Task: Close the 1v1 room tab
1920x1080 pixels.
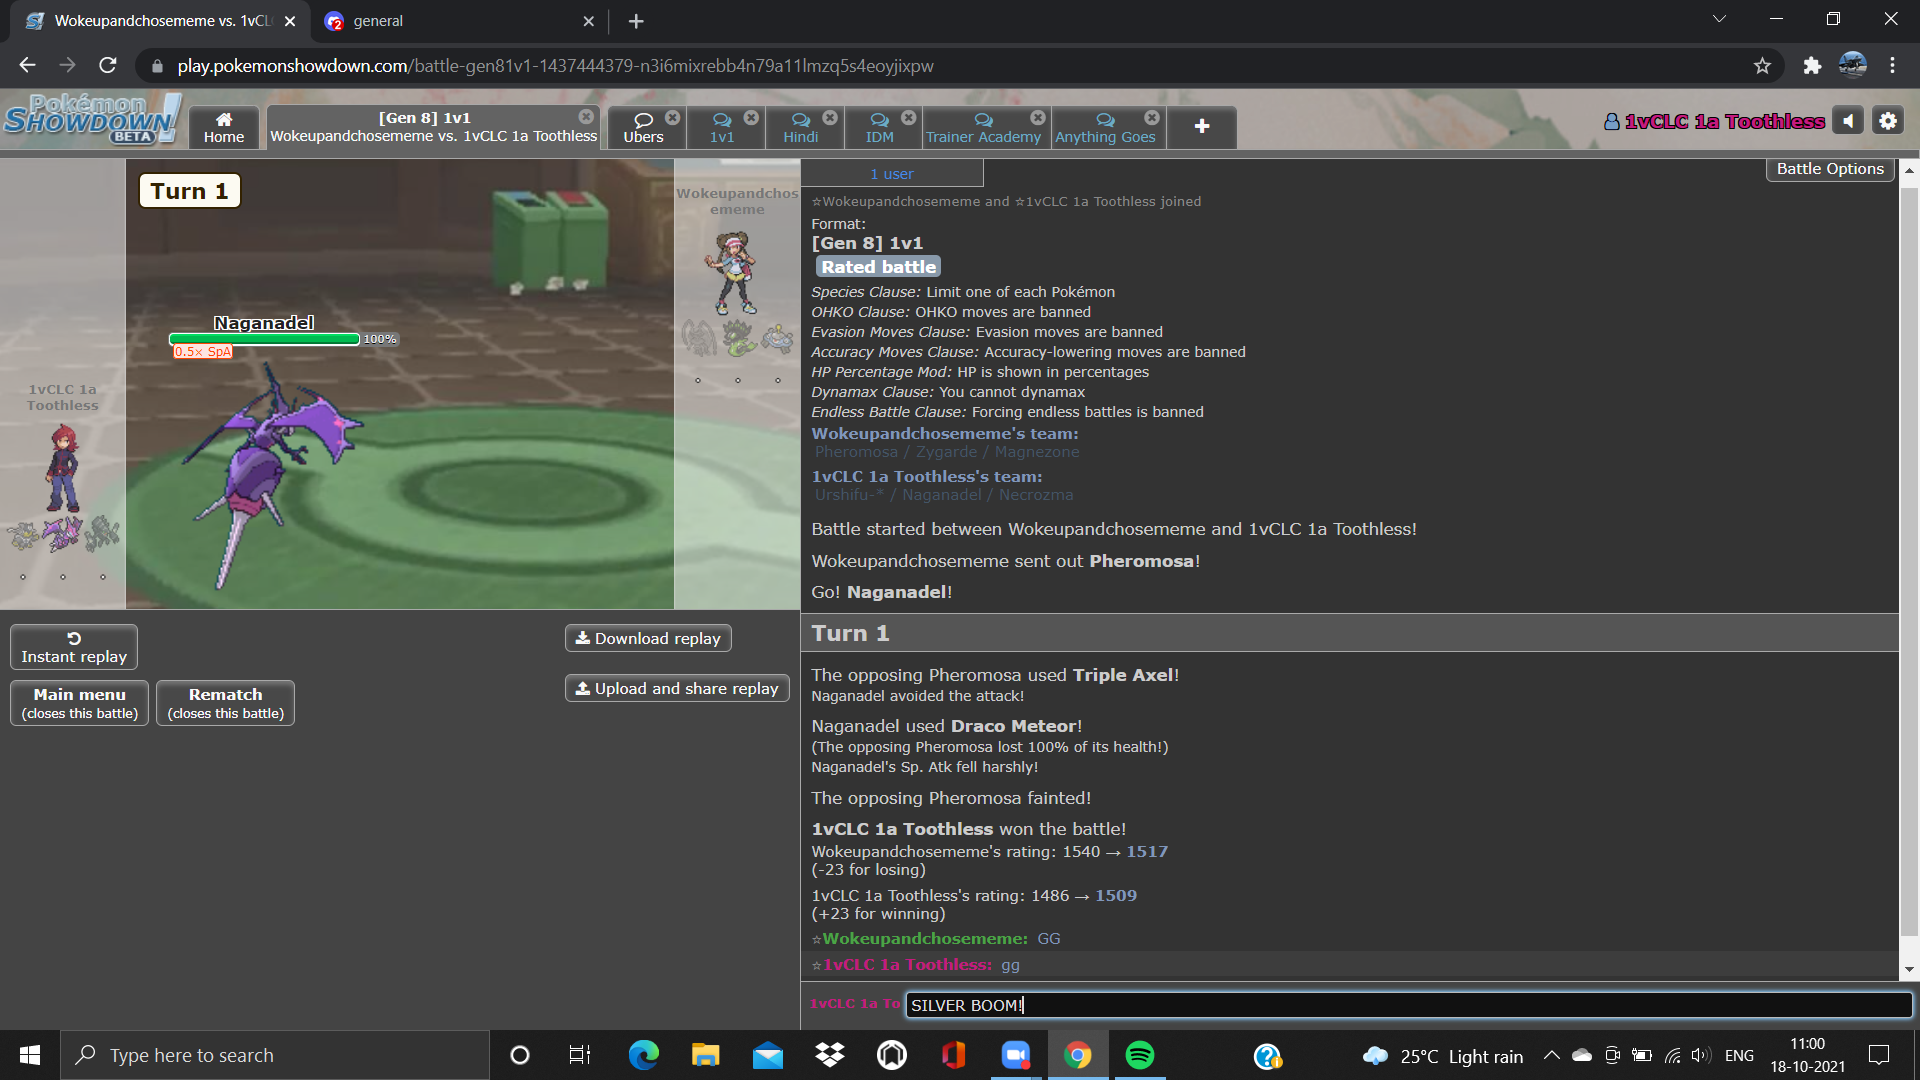Action: pos(751,117)
